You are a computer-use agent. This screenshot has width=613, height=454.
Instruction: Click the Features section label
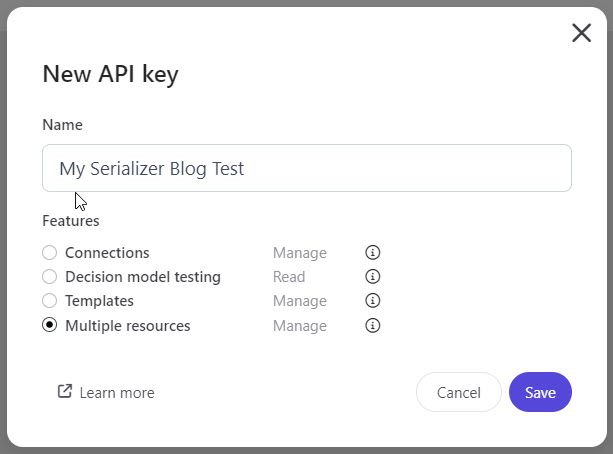pos(71,220)
